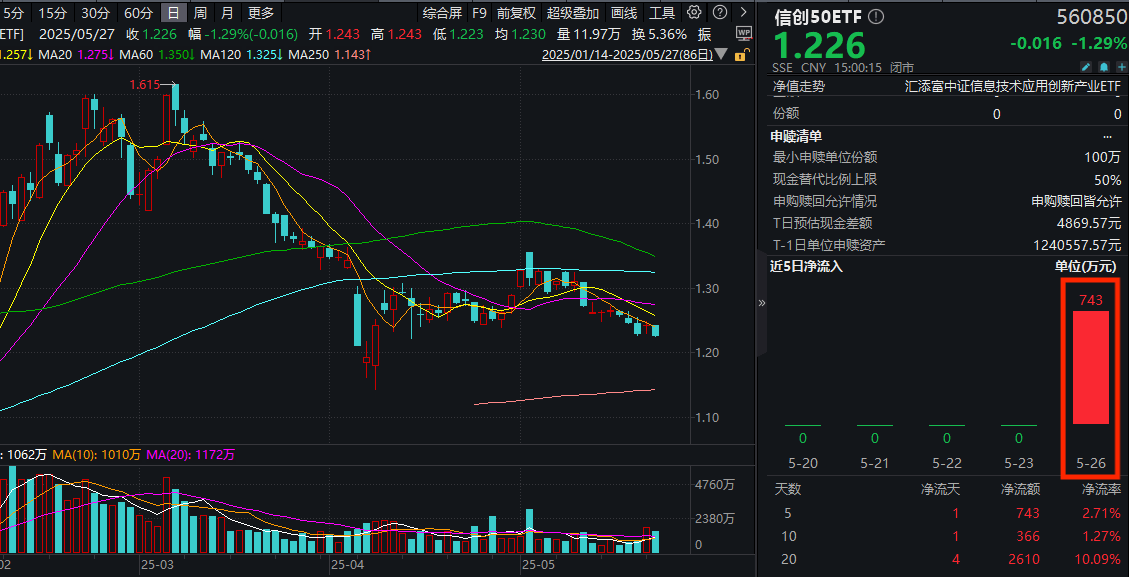Expand the 更多 period options
The height and width of the screenshot is (577, 1129).
pyautogui.click(x=261, y=12)
